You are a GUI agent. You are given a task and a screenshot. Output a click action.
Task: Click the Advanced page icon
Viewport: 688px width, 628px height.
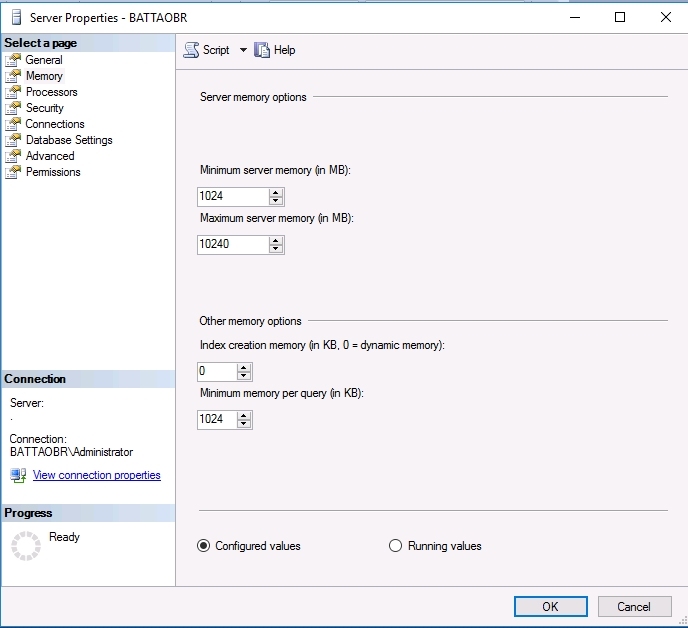[x=13, y=156]
